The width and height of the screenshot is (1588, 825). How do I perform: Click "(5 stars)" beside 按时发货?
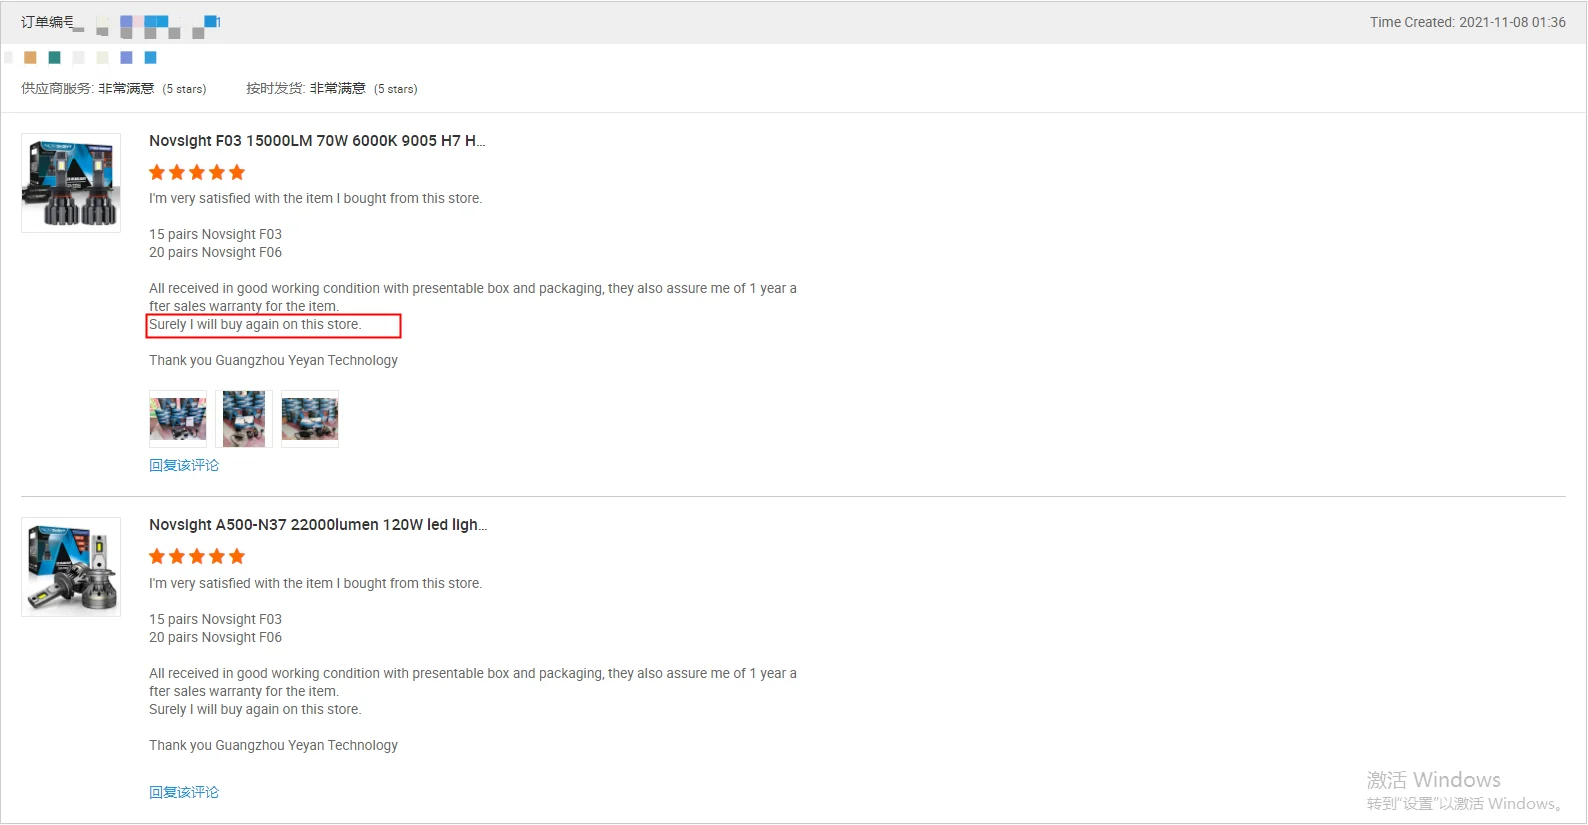click(396, 89)
